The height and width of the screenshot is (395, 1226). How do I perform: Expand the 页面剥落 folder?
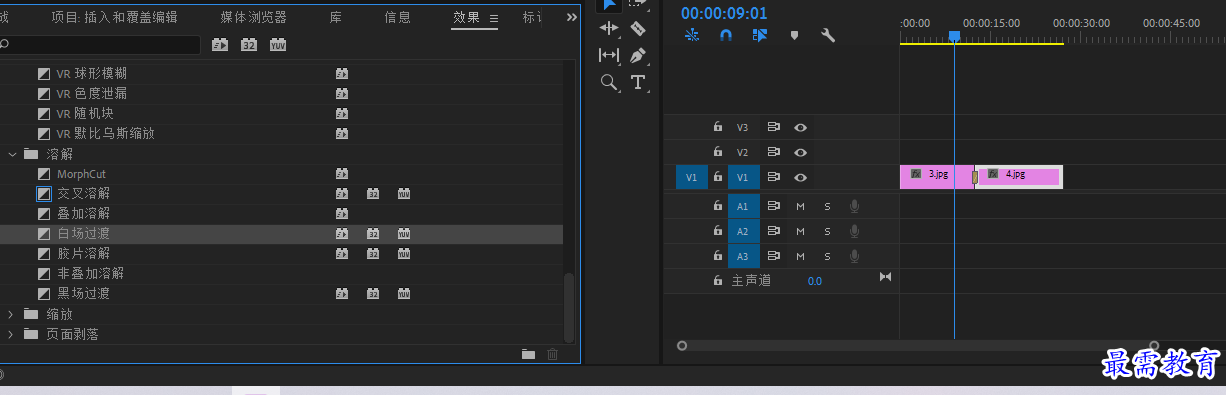(x=12, y=334)
